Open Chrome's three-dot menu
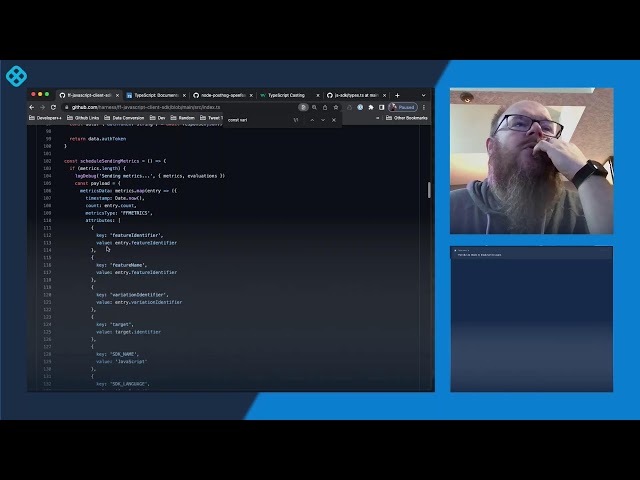 pyautogui.click(x=424, y=107)
